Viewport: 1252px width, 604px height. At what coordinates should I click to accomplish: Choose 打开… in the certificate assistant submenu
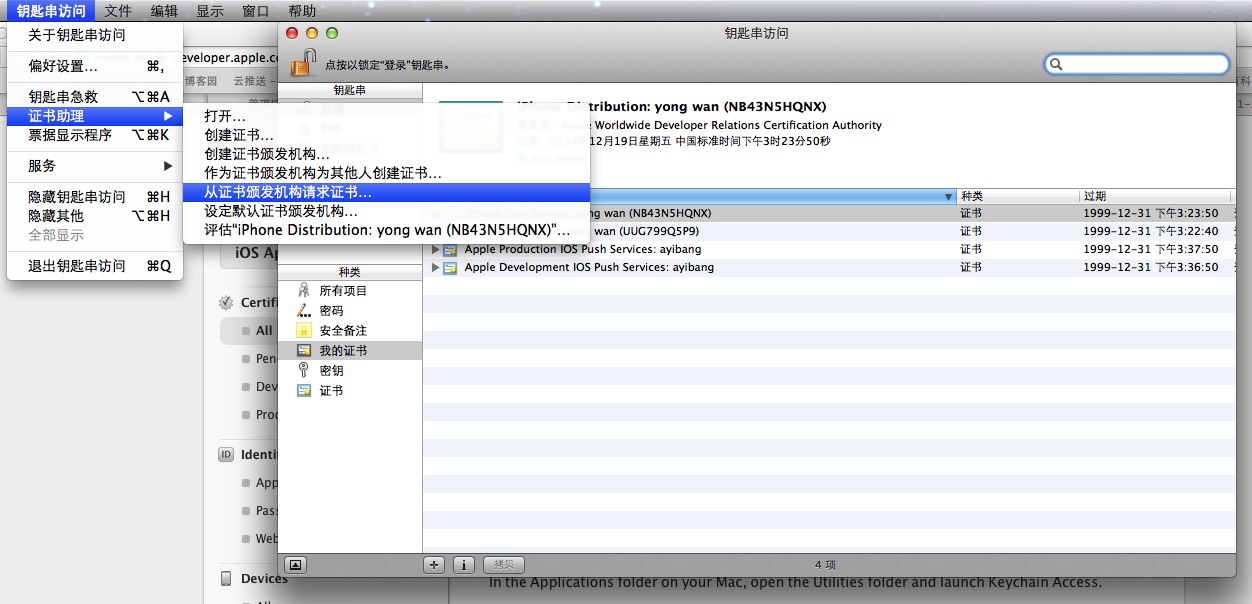[x=386, y=116]
